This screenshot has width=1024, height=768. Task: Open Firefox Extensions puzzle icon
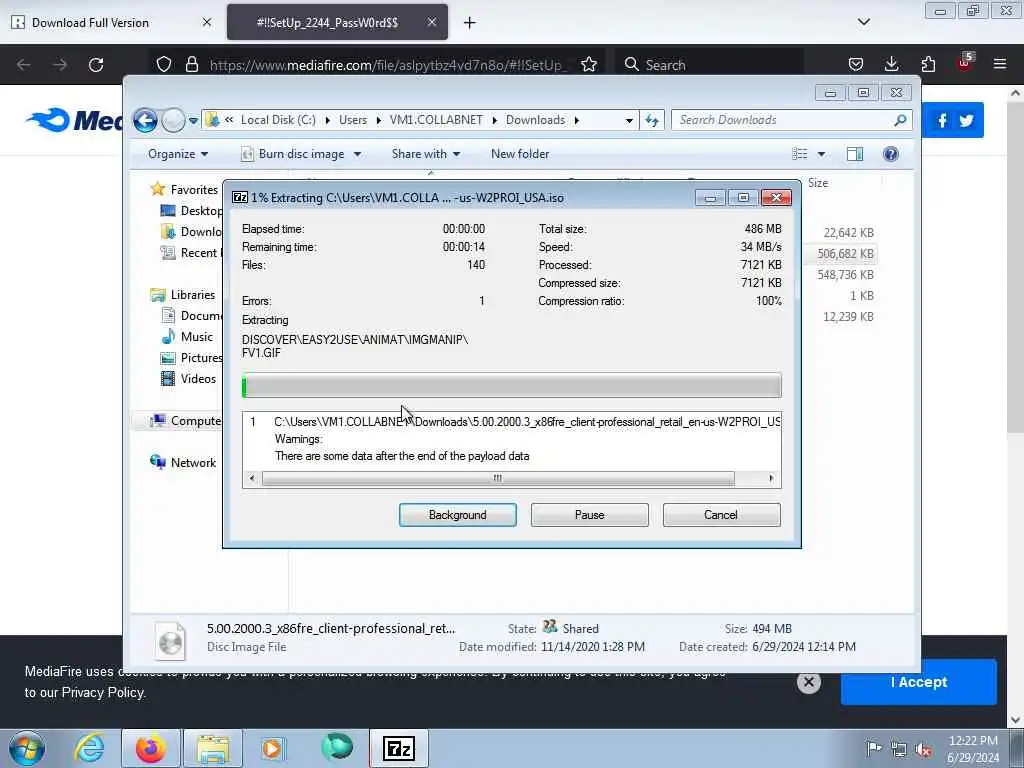pyautogui.click(x=928, y=65)
